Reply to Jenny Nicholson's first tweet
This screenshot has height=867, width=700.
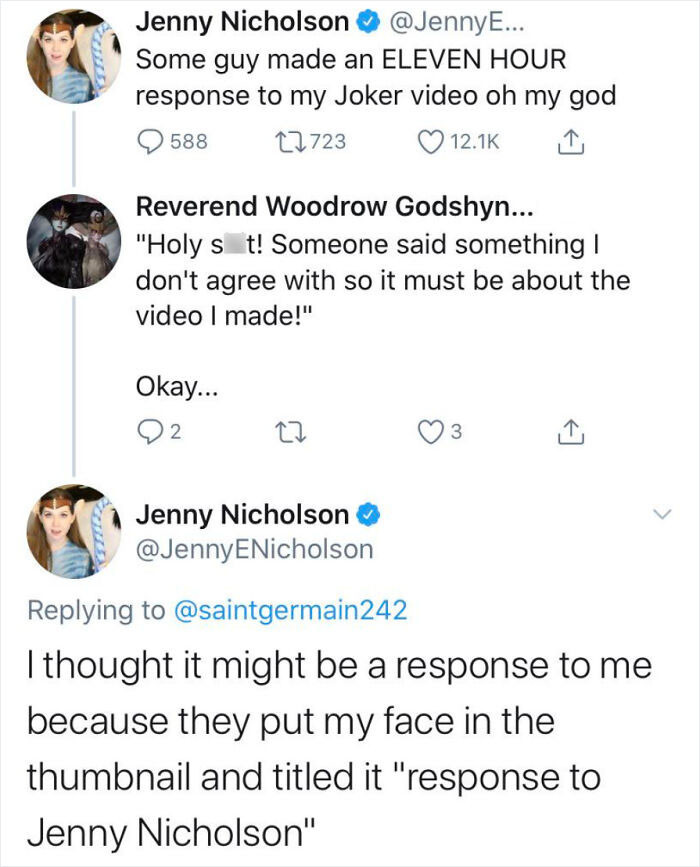[149, 142]
